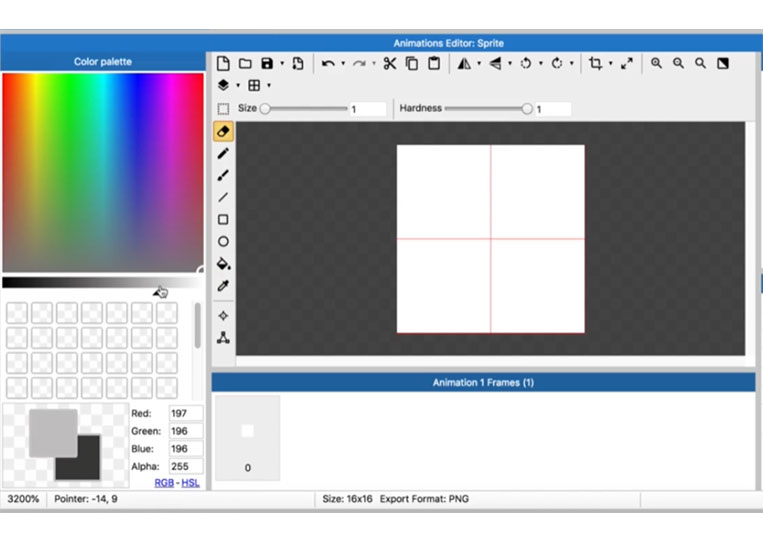Pick a color in the spectrum area

[103, 173]
